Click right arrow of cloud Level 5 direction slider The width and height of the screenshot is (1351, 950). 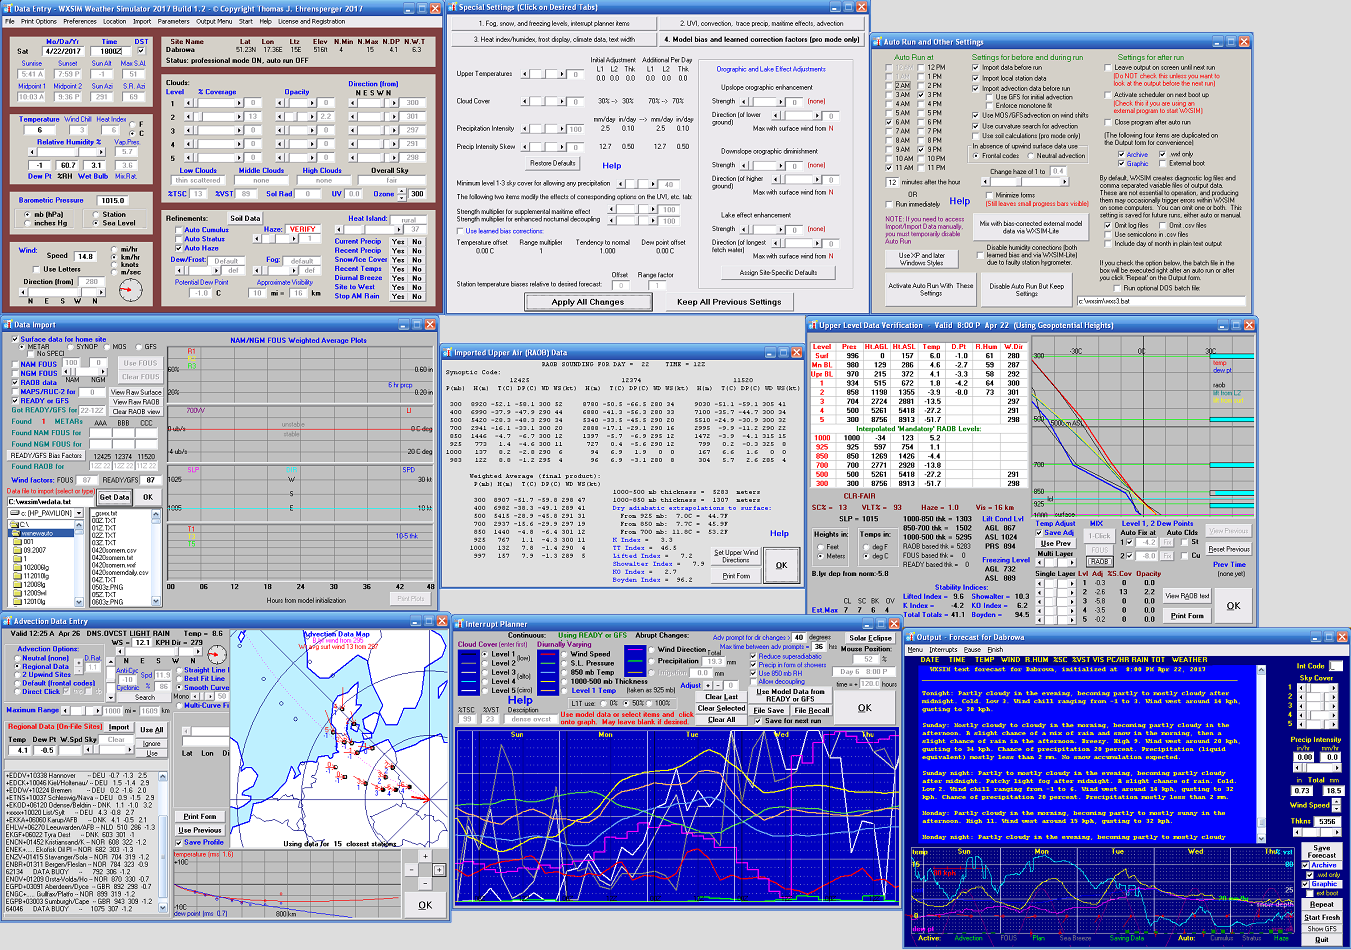tap(396, 157)
